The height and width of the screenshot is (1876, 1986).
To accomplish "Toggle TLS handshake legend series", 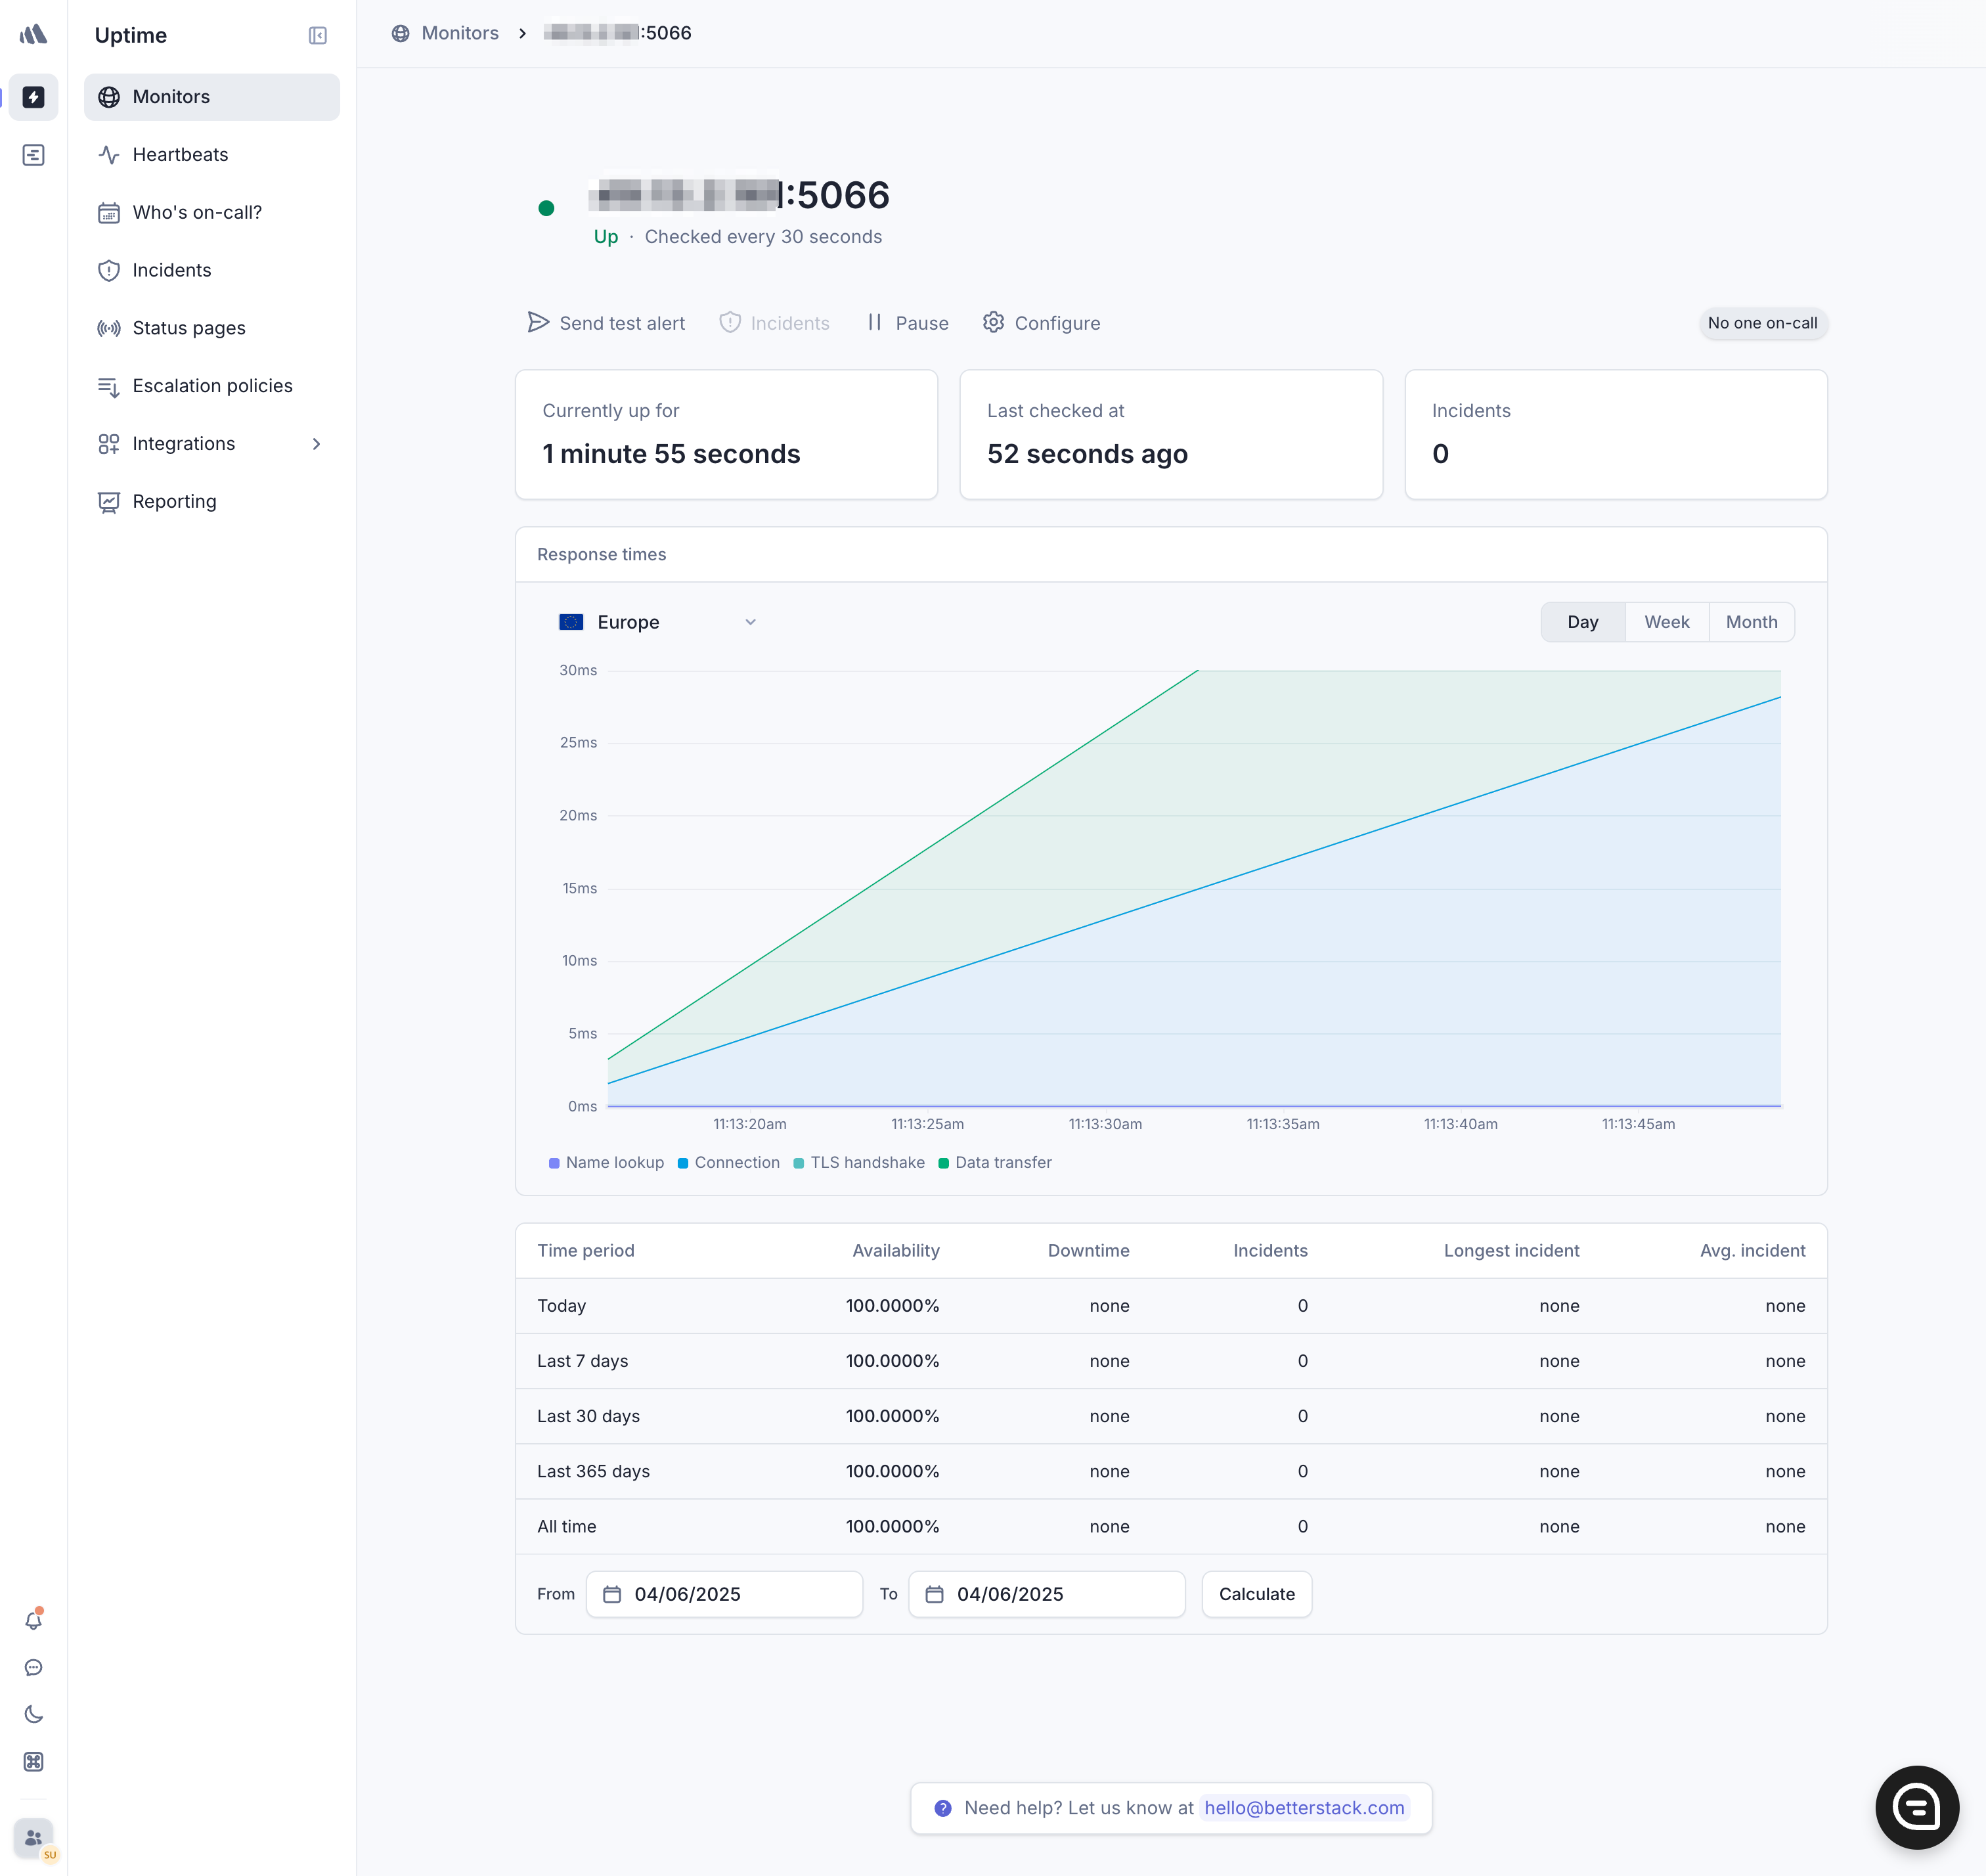I will pyautogui.click(x=859, y=1162).
